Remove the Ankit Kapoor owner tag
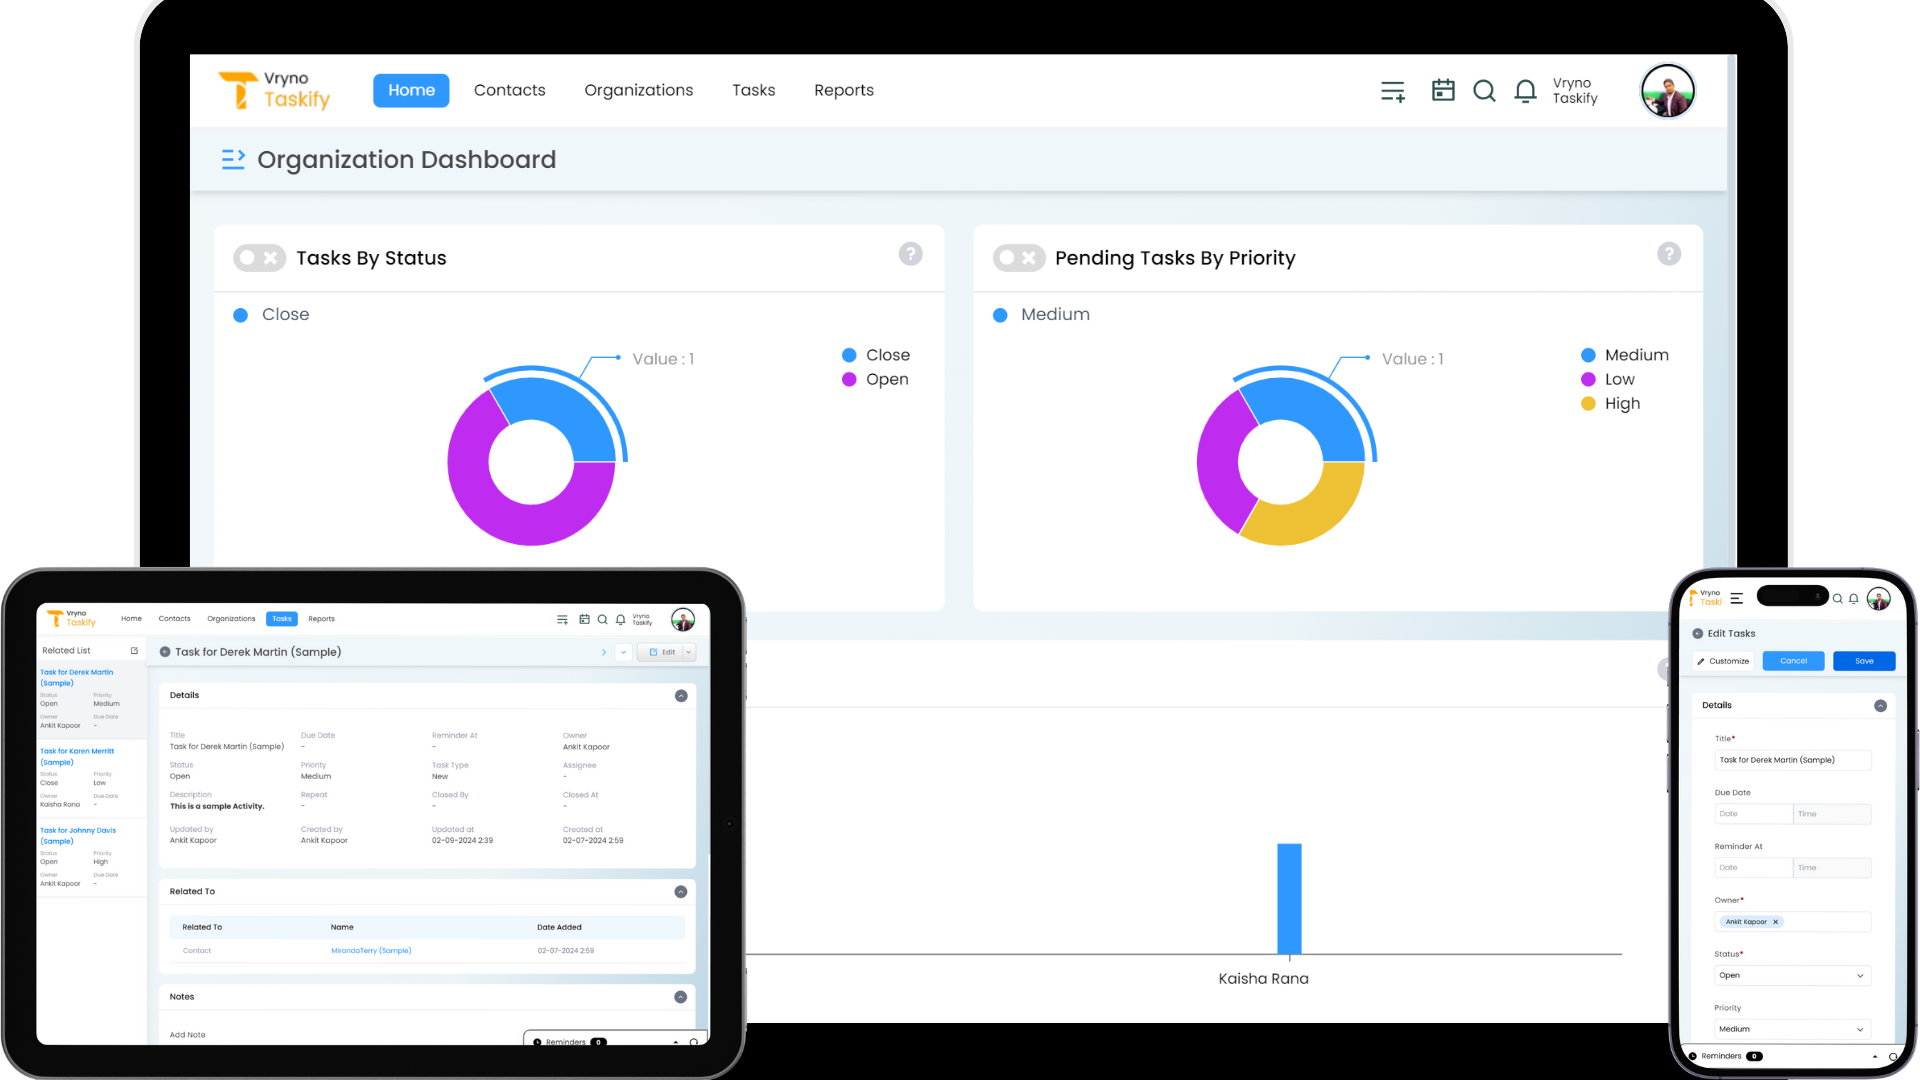Screen dimensions: 1920x1080 (1777, 921)
